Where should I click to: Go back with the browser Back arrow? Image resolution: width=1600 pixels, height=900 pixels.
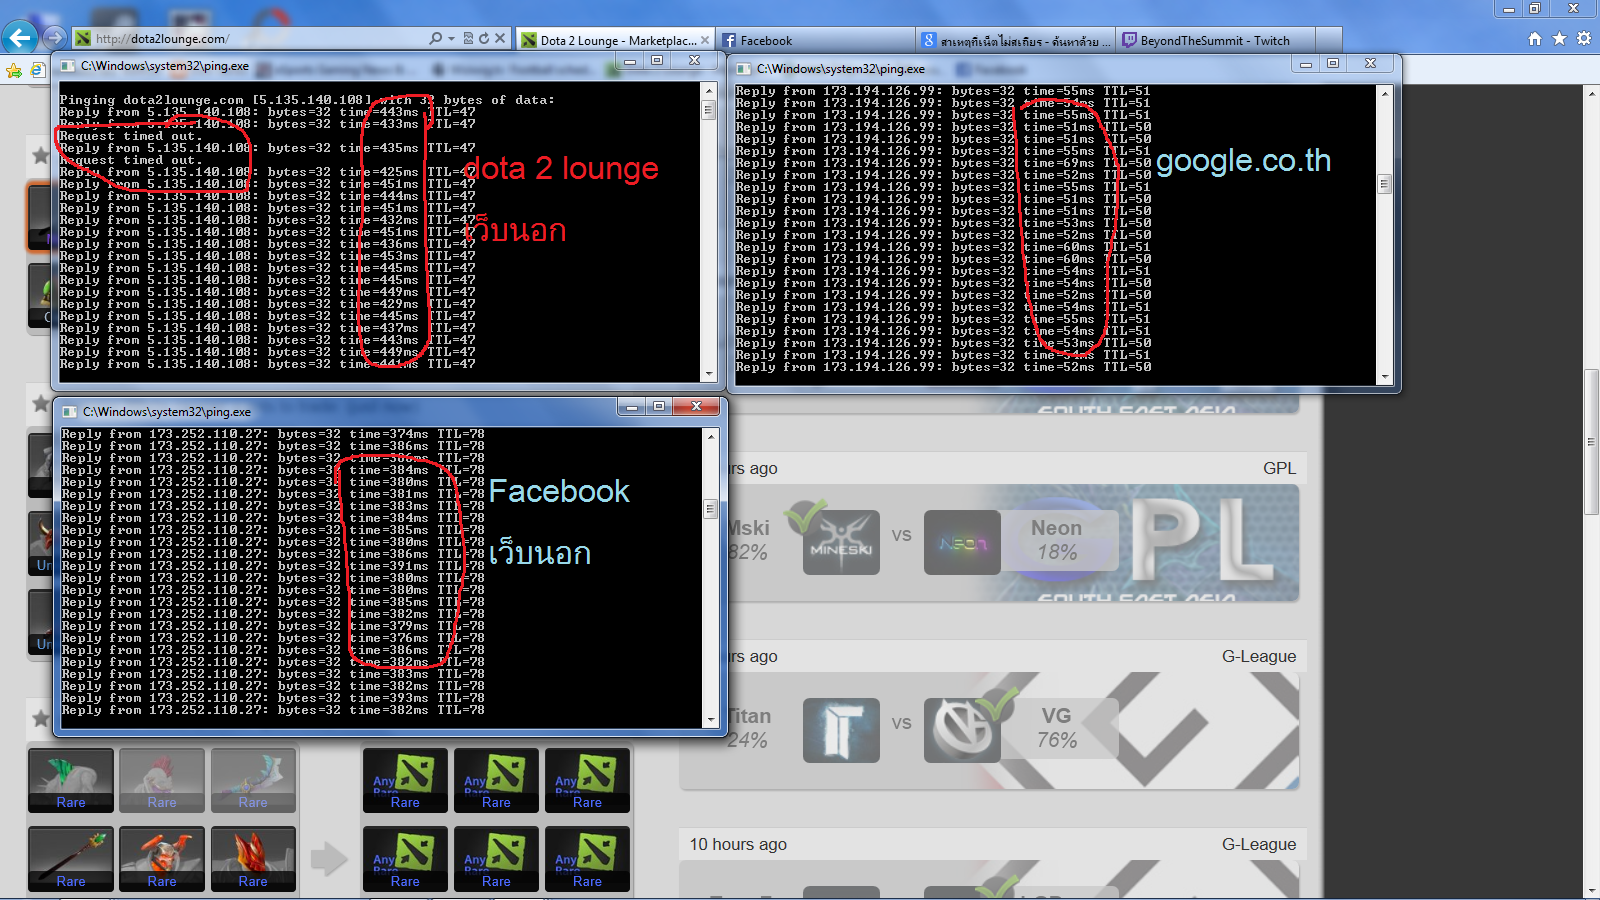(x=20, y=38)
